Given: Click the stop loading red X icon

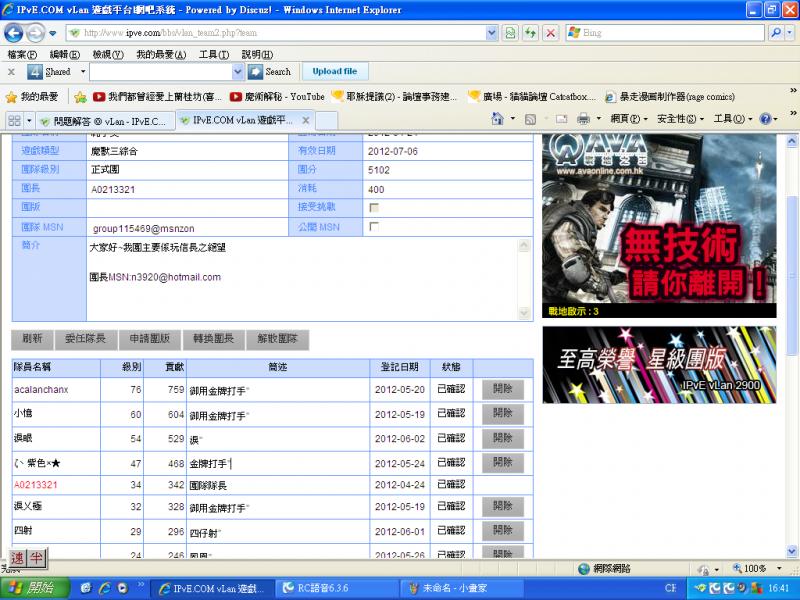Looking at the screenshot, I should [x=549, y=33].
